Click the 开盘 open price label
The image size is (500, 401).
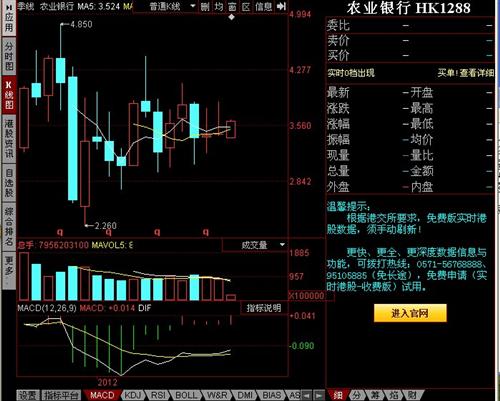pos(422,92)
